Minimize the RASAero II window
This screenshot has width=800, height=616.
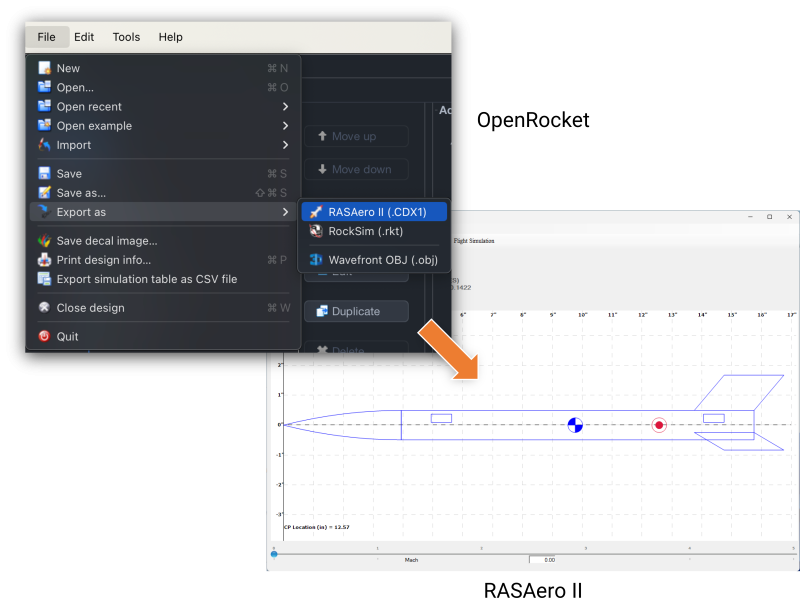pos(750,217)
